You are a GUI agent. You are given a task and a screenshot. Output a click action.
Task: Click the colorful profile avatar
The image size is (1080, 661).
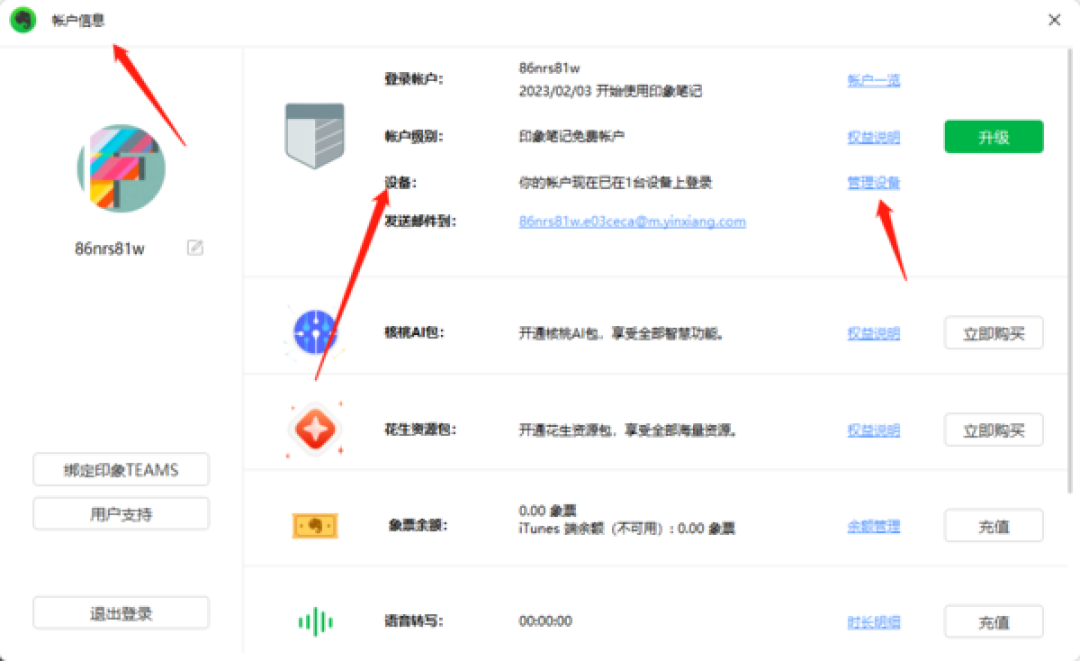[x=121, y=168]
